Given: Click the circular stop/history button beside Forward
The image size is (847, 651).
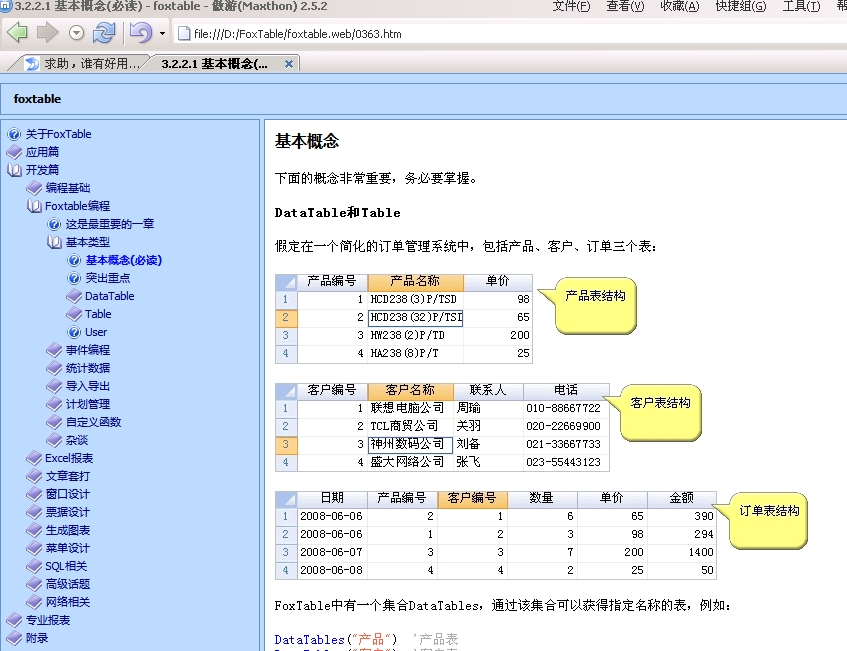Looking at the screenshot, I should 77,33.
